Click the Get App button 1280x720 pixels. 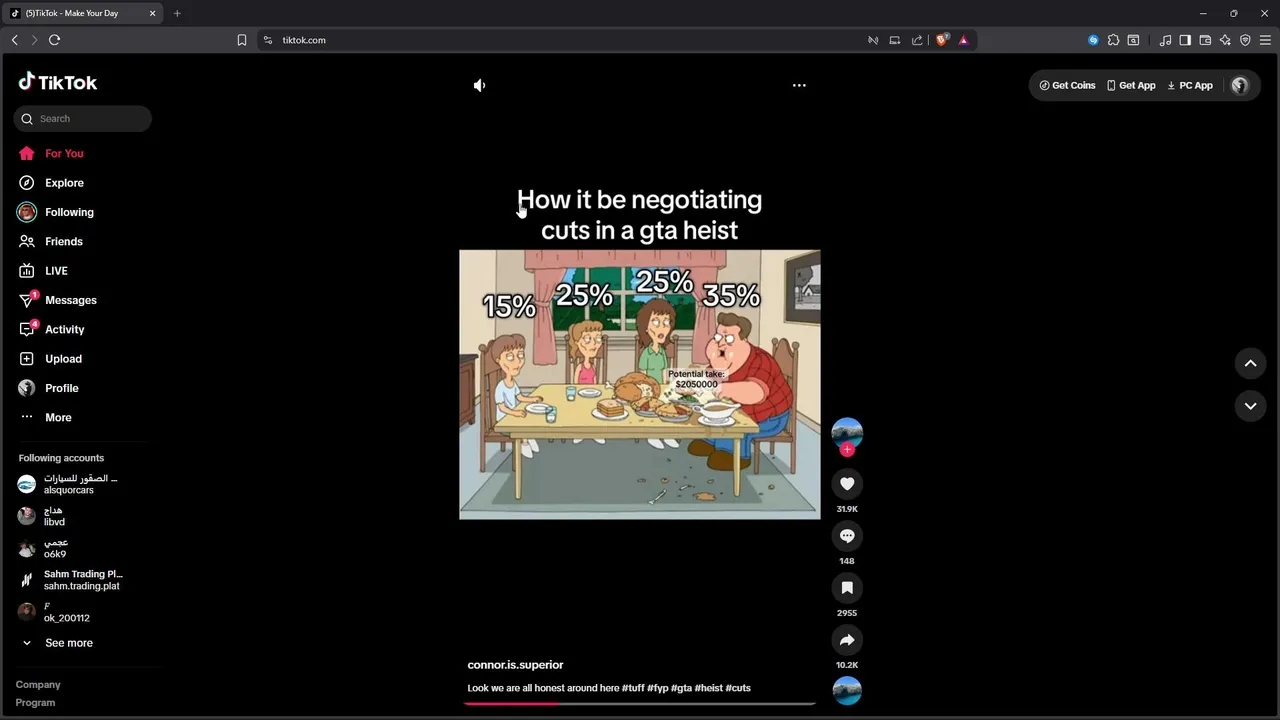[x=1131, y=86]
